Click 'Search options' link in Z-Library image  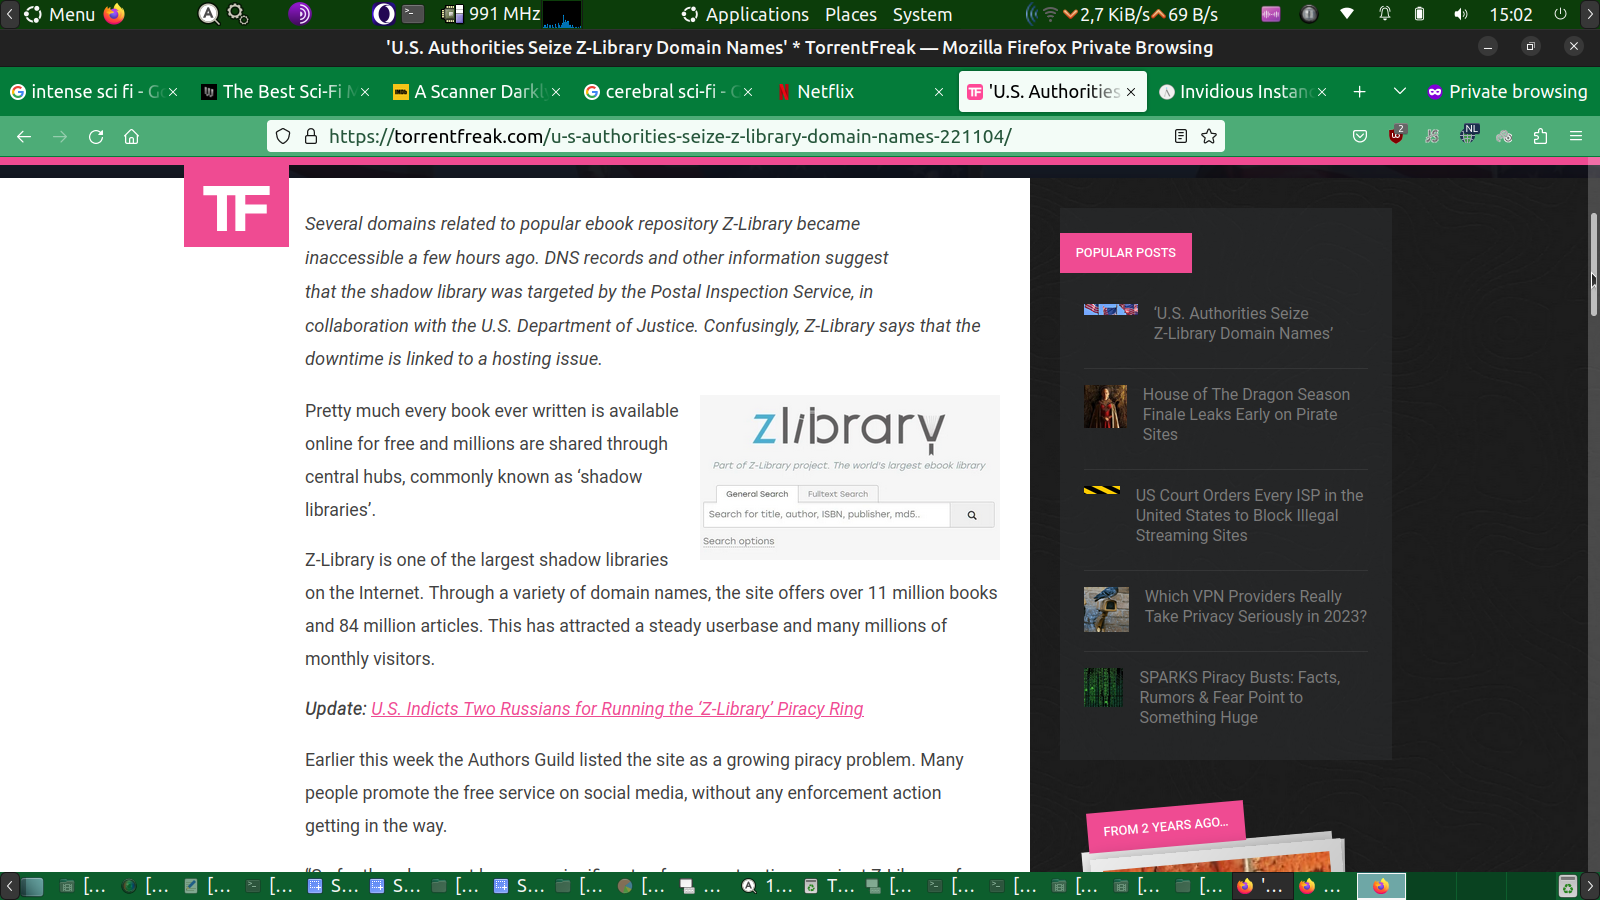[x=738, y=541]
